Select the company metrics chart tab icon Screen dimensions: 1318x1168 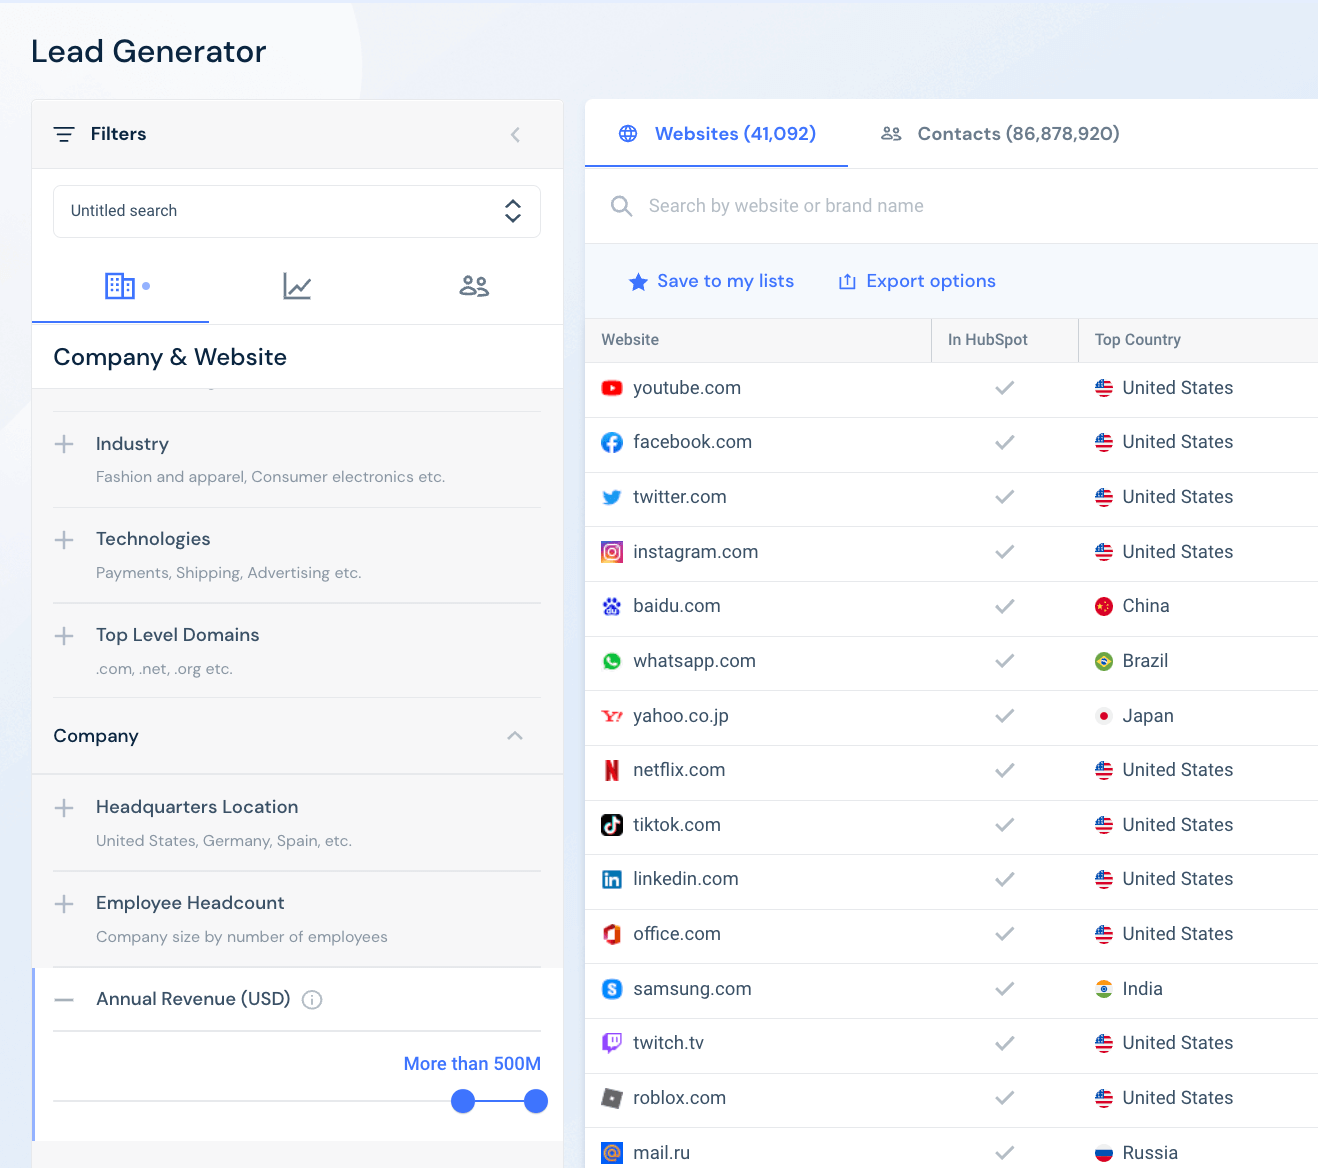(x=297, y=286)
